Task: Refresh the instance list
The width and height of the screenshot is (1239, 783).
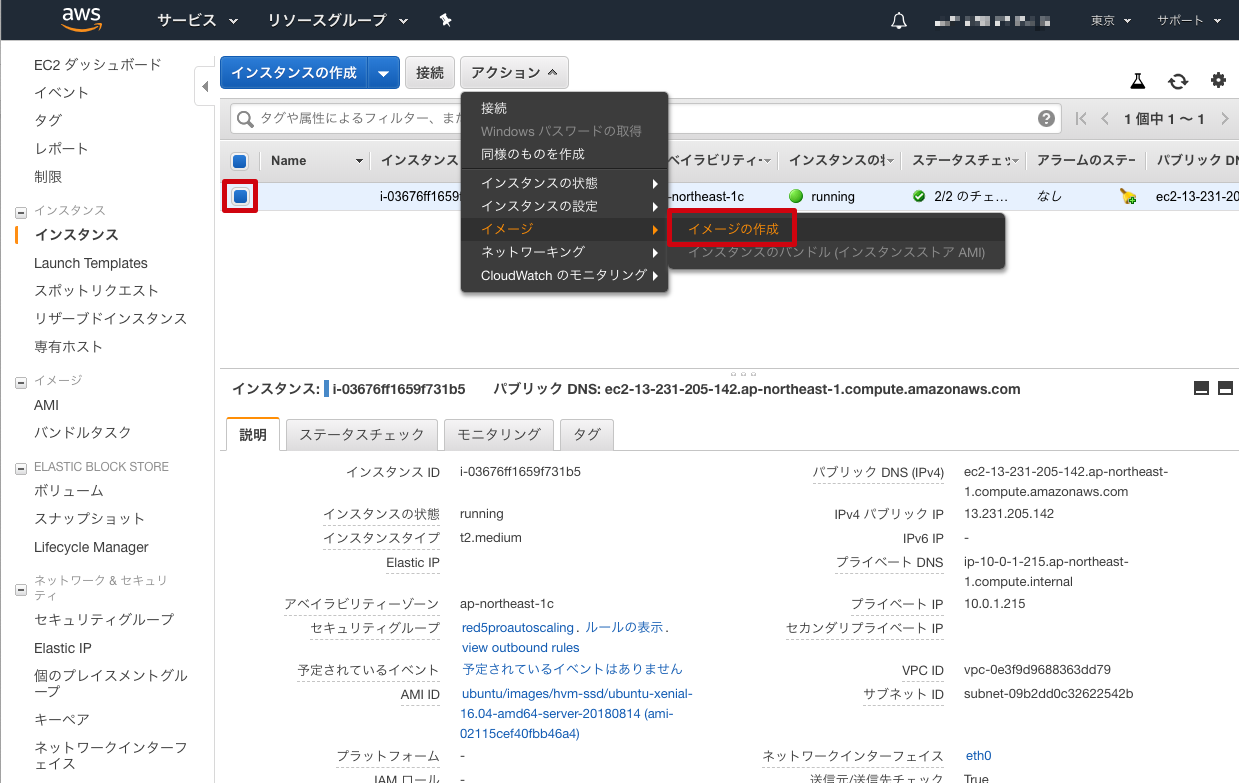Action: [x=1178, y=81]
